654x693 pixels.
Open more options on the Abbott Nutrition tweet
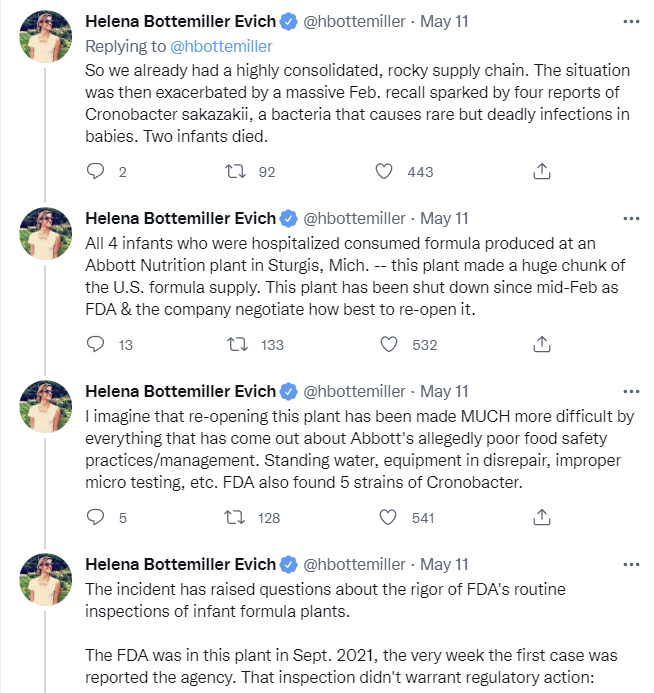tap(631, 218)
